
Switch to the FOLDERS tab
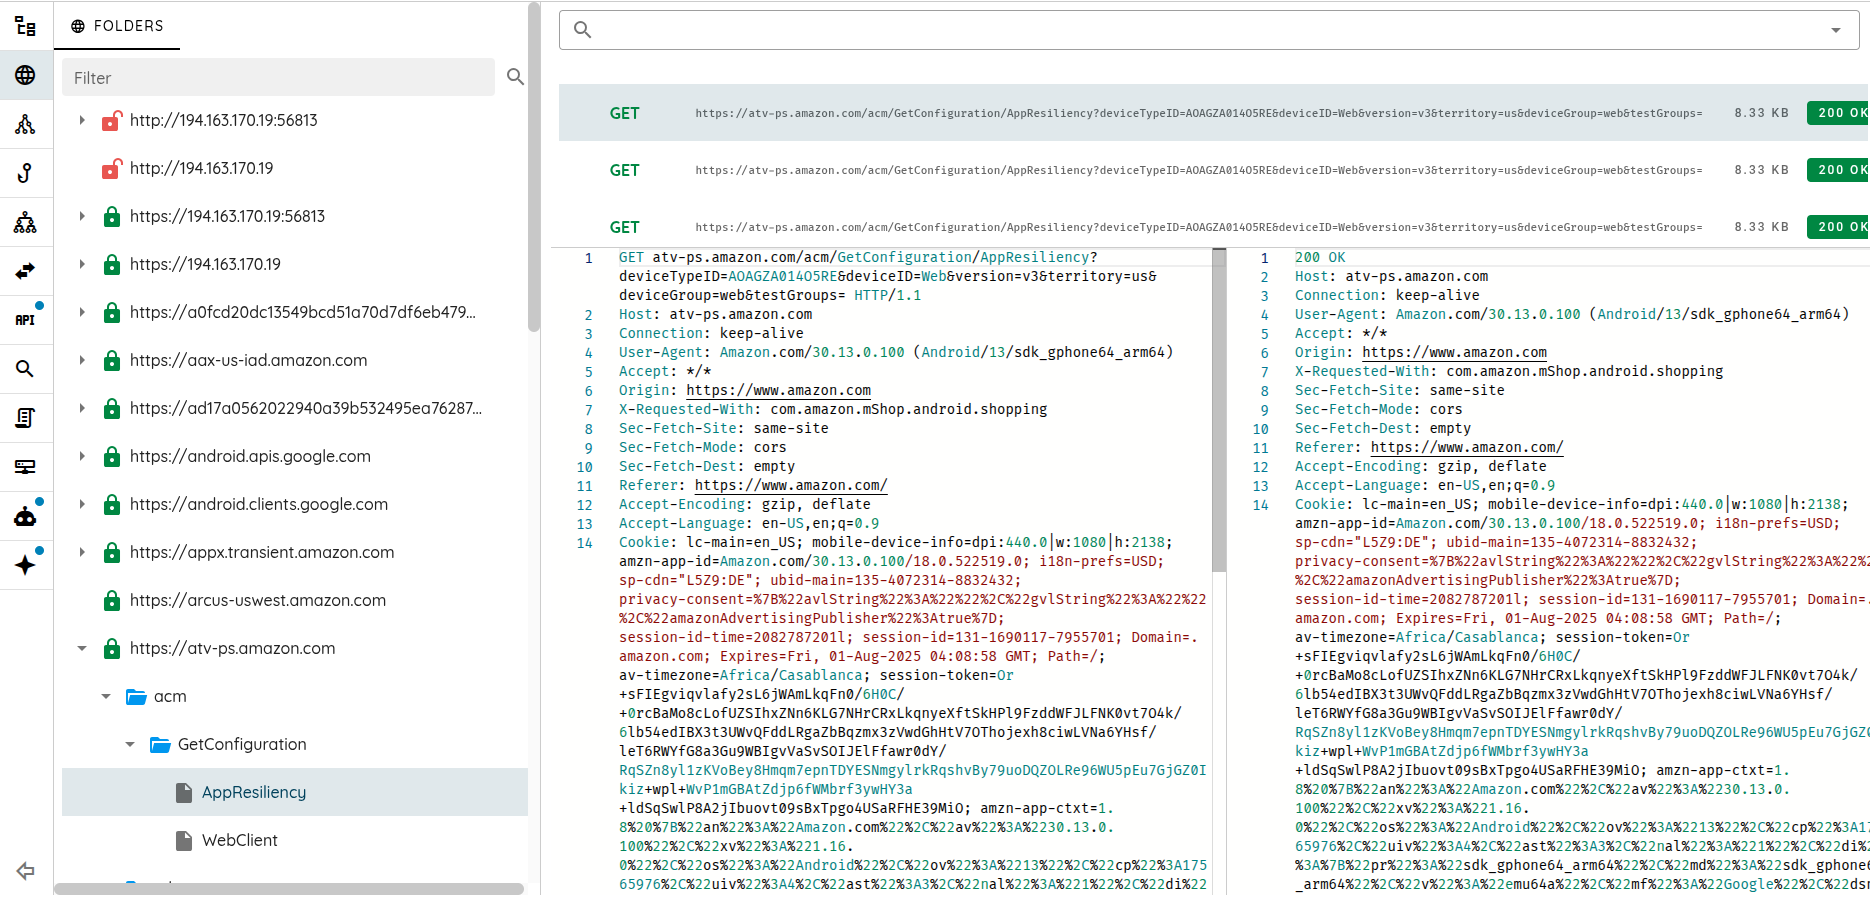click(x=117, y=26)
